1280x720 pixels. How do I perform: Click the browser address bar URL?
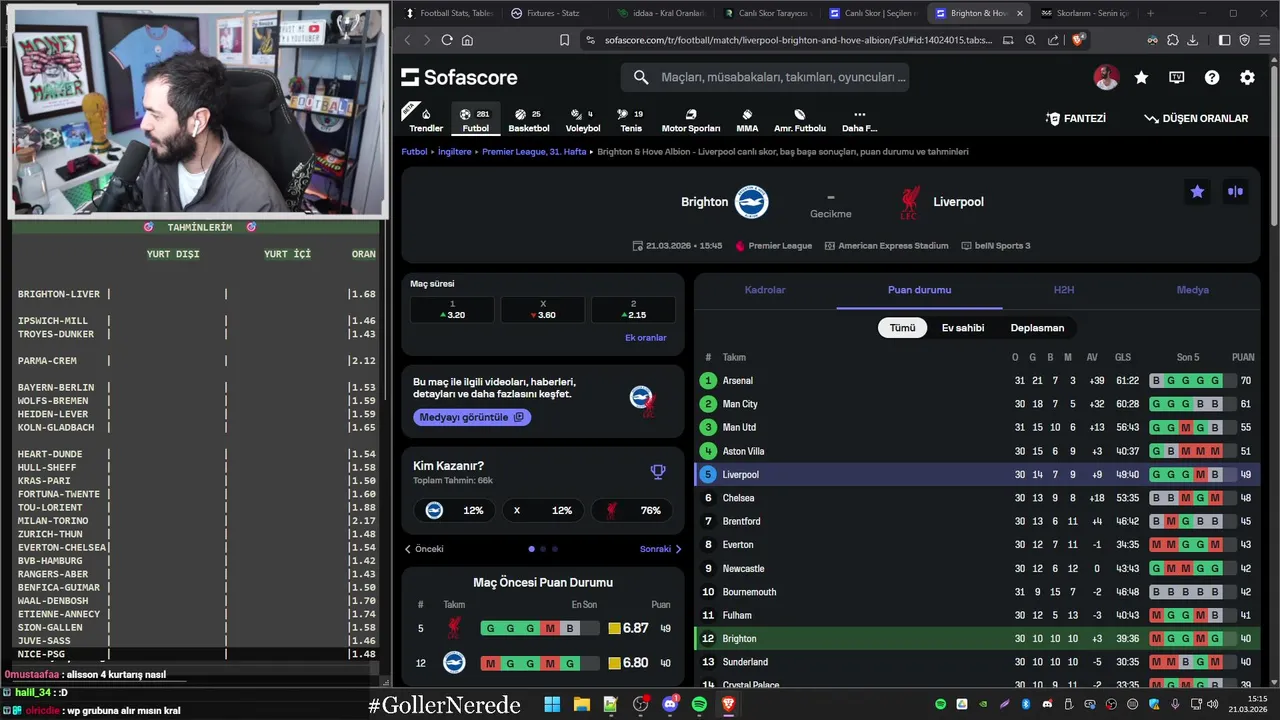pos(798,40)
